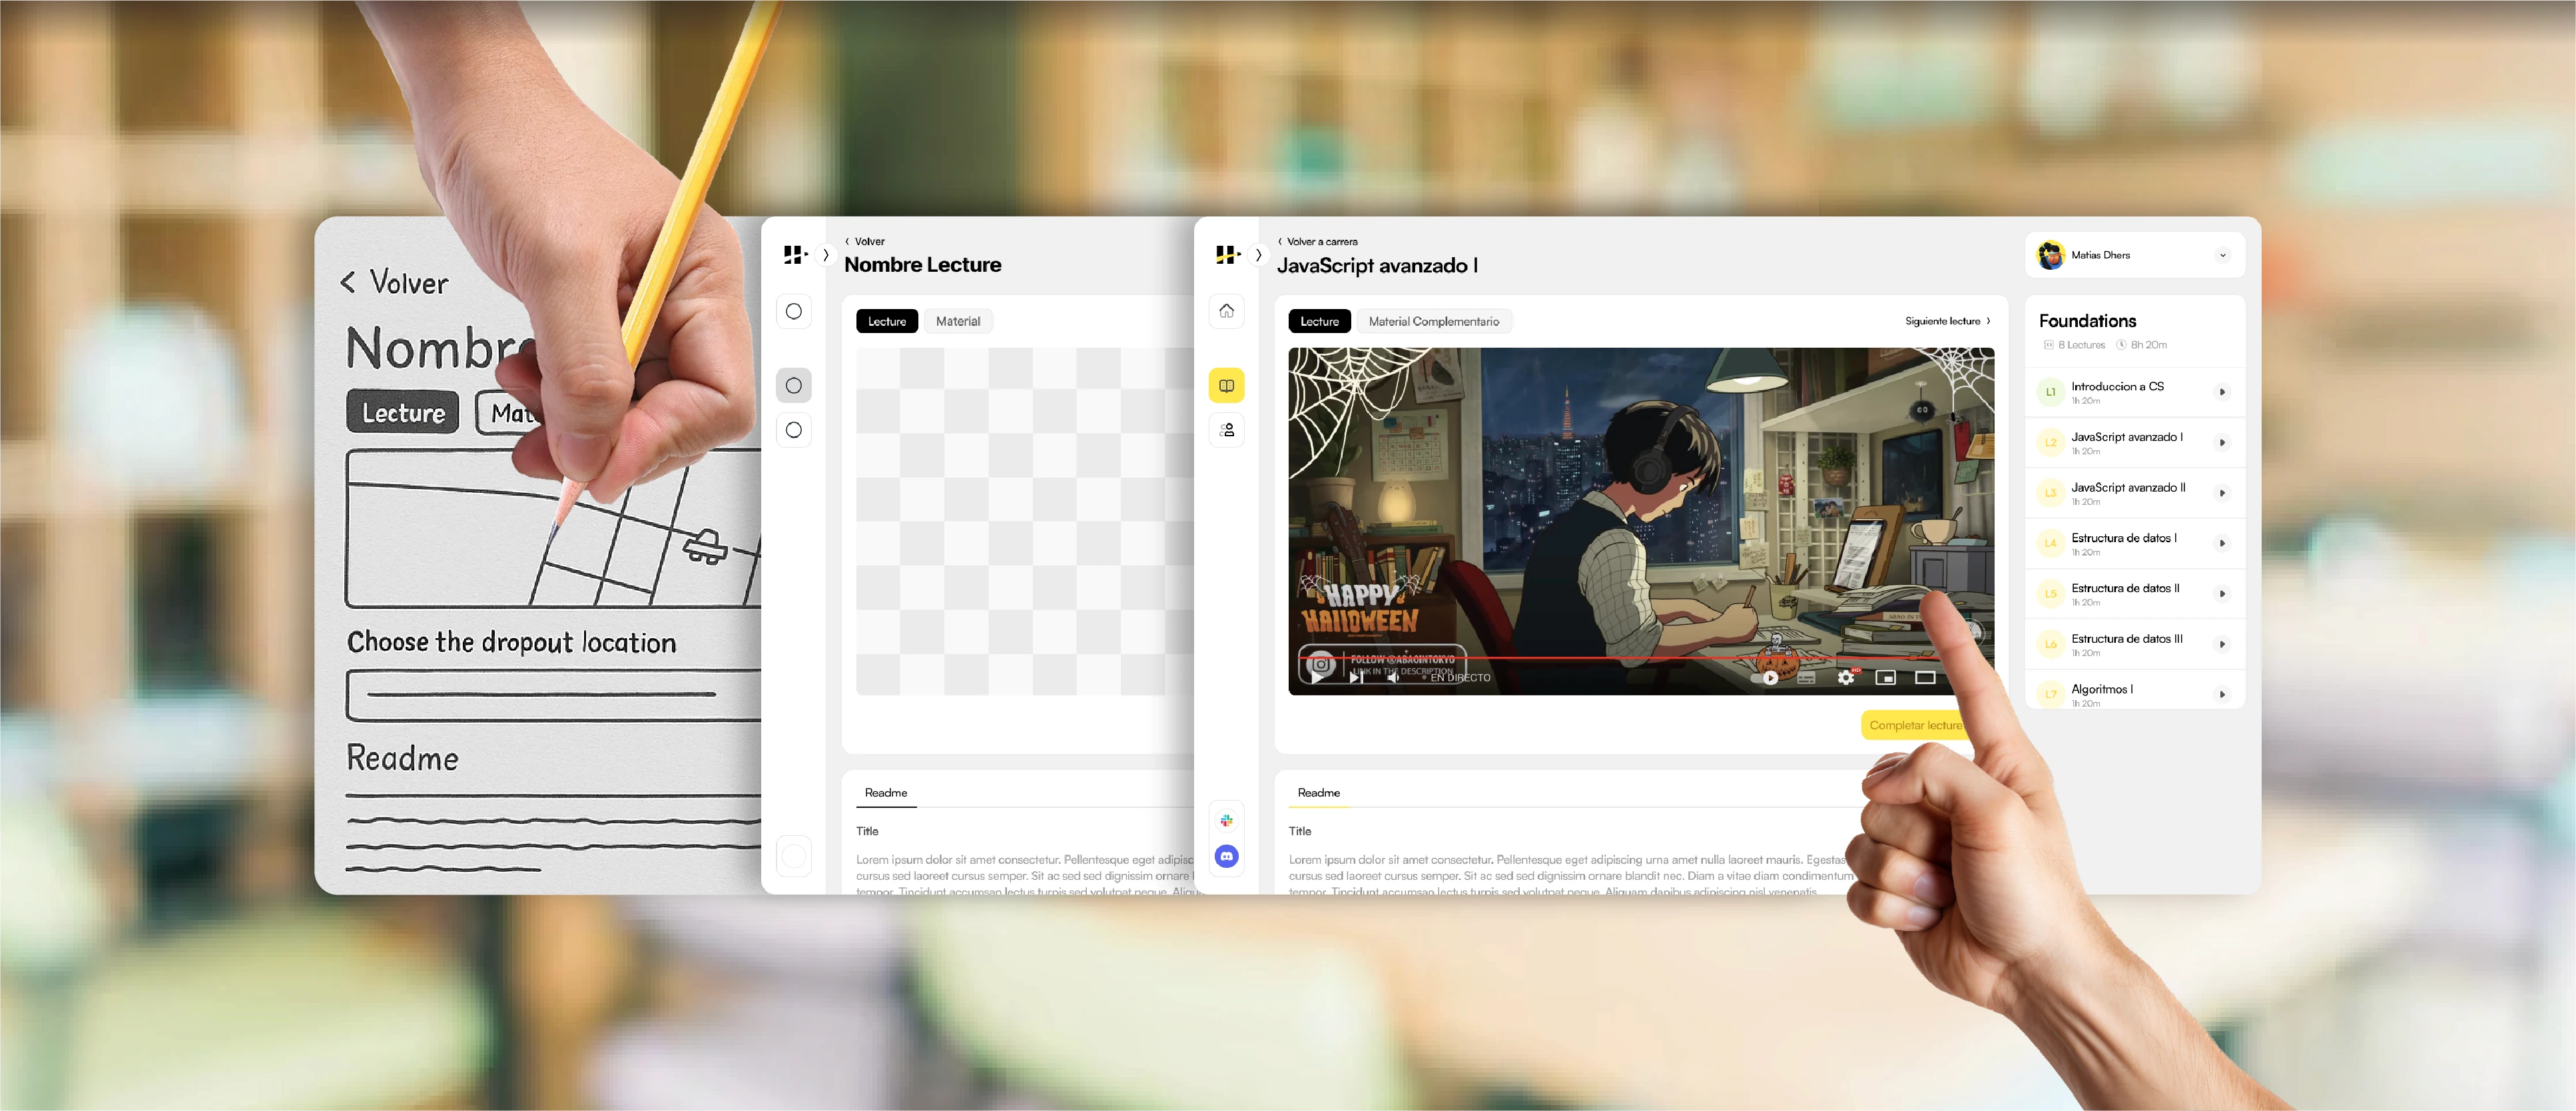The image size is (2576, 1111).
Task: Select the yellow book courses icon
Action: click(x=1226, y=386)
